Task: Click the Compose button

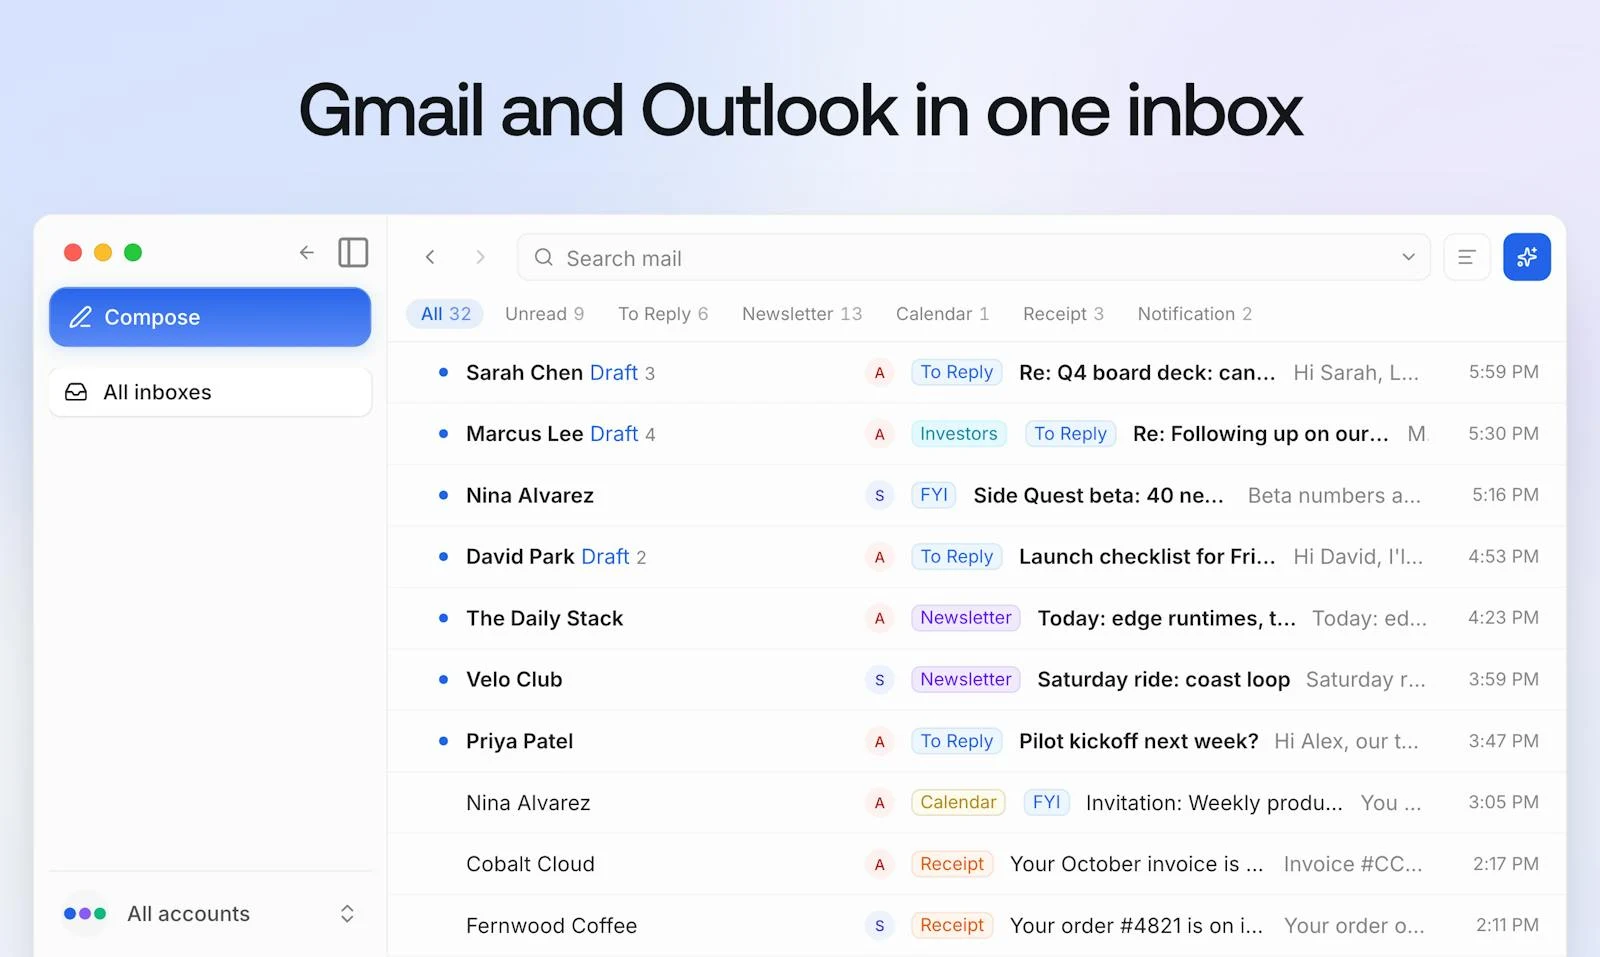Action: [x=210, y=317]
